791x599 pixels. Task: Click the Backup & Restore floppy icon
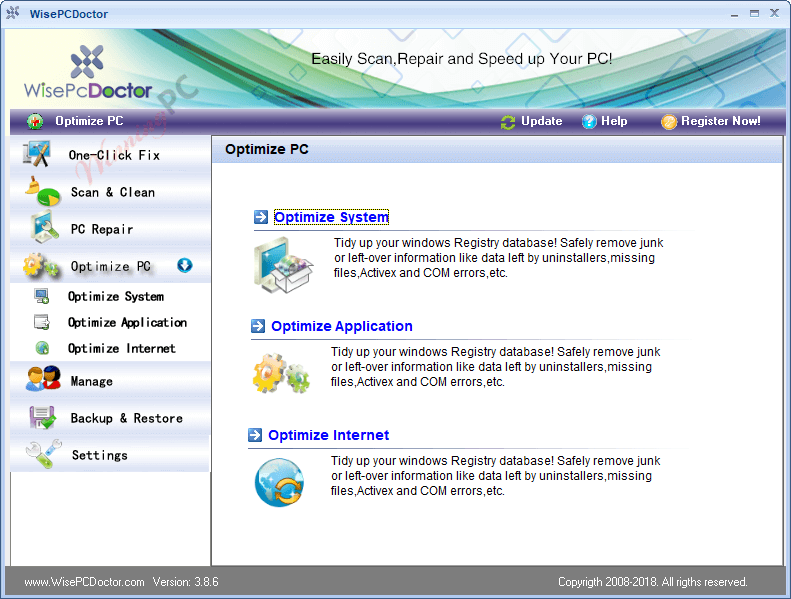[42, 417]
